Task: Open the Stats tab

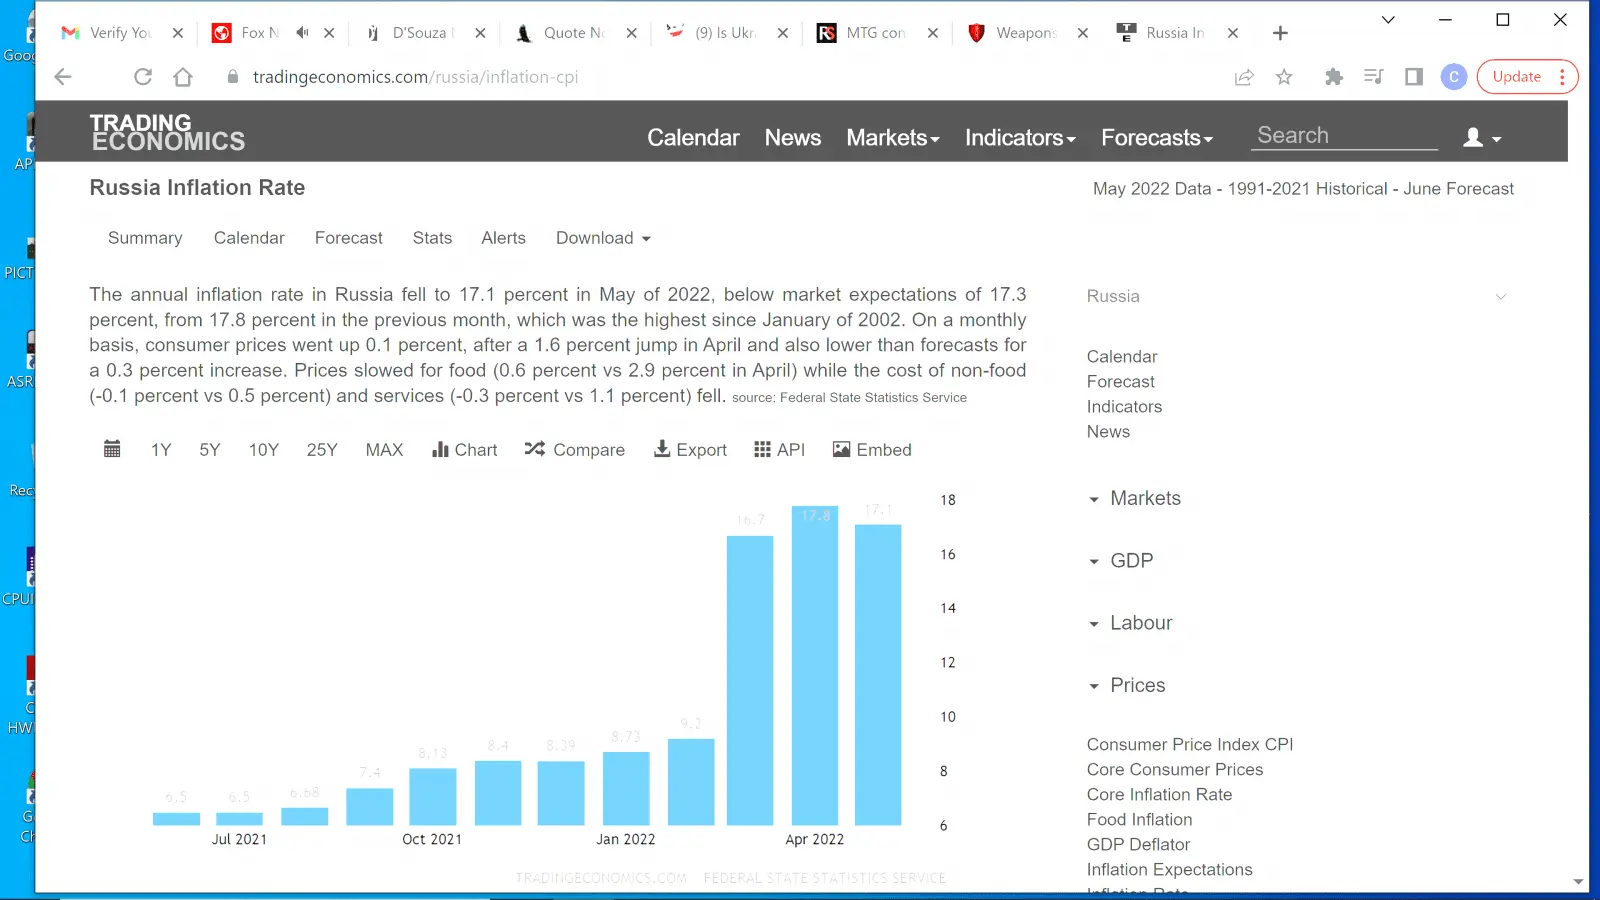Action: [x=432, y=238]
